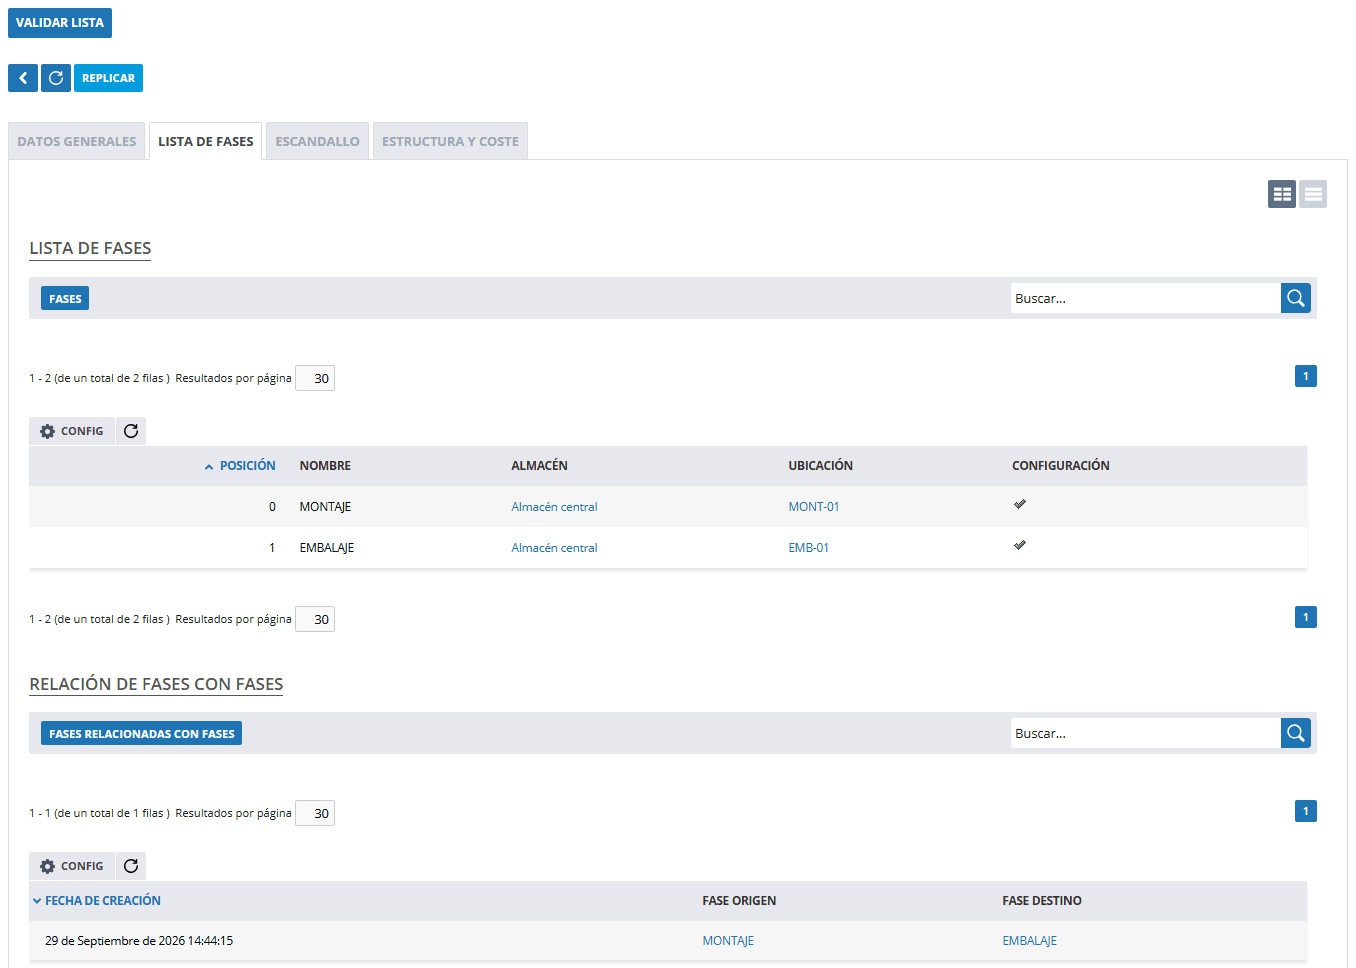Click the FASE DESTINO column header
Screen dimensions: 1356x968
(x=1042, y=901)
